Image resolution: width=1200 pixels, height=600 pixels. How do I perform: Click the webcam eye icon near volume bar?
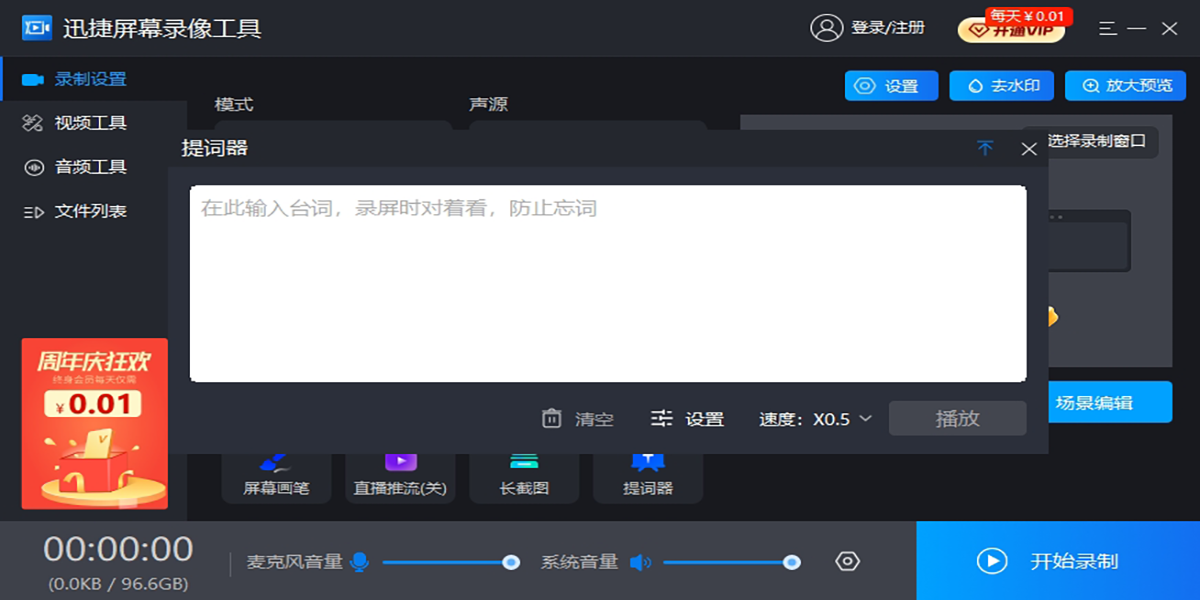(x=845, y=562)
